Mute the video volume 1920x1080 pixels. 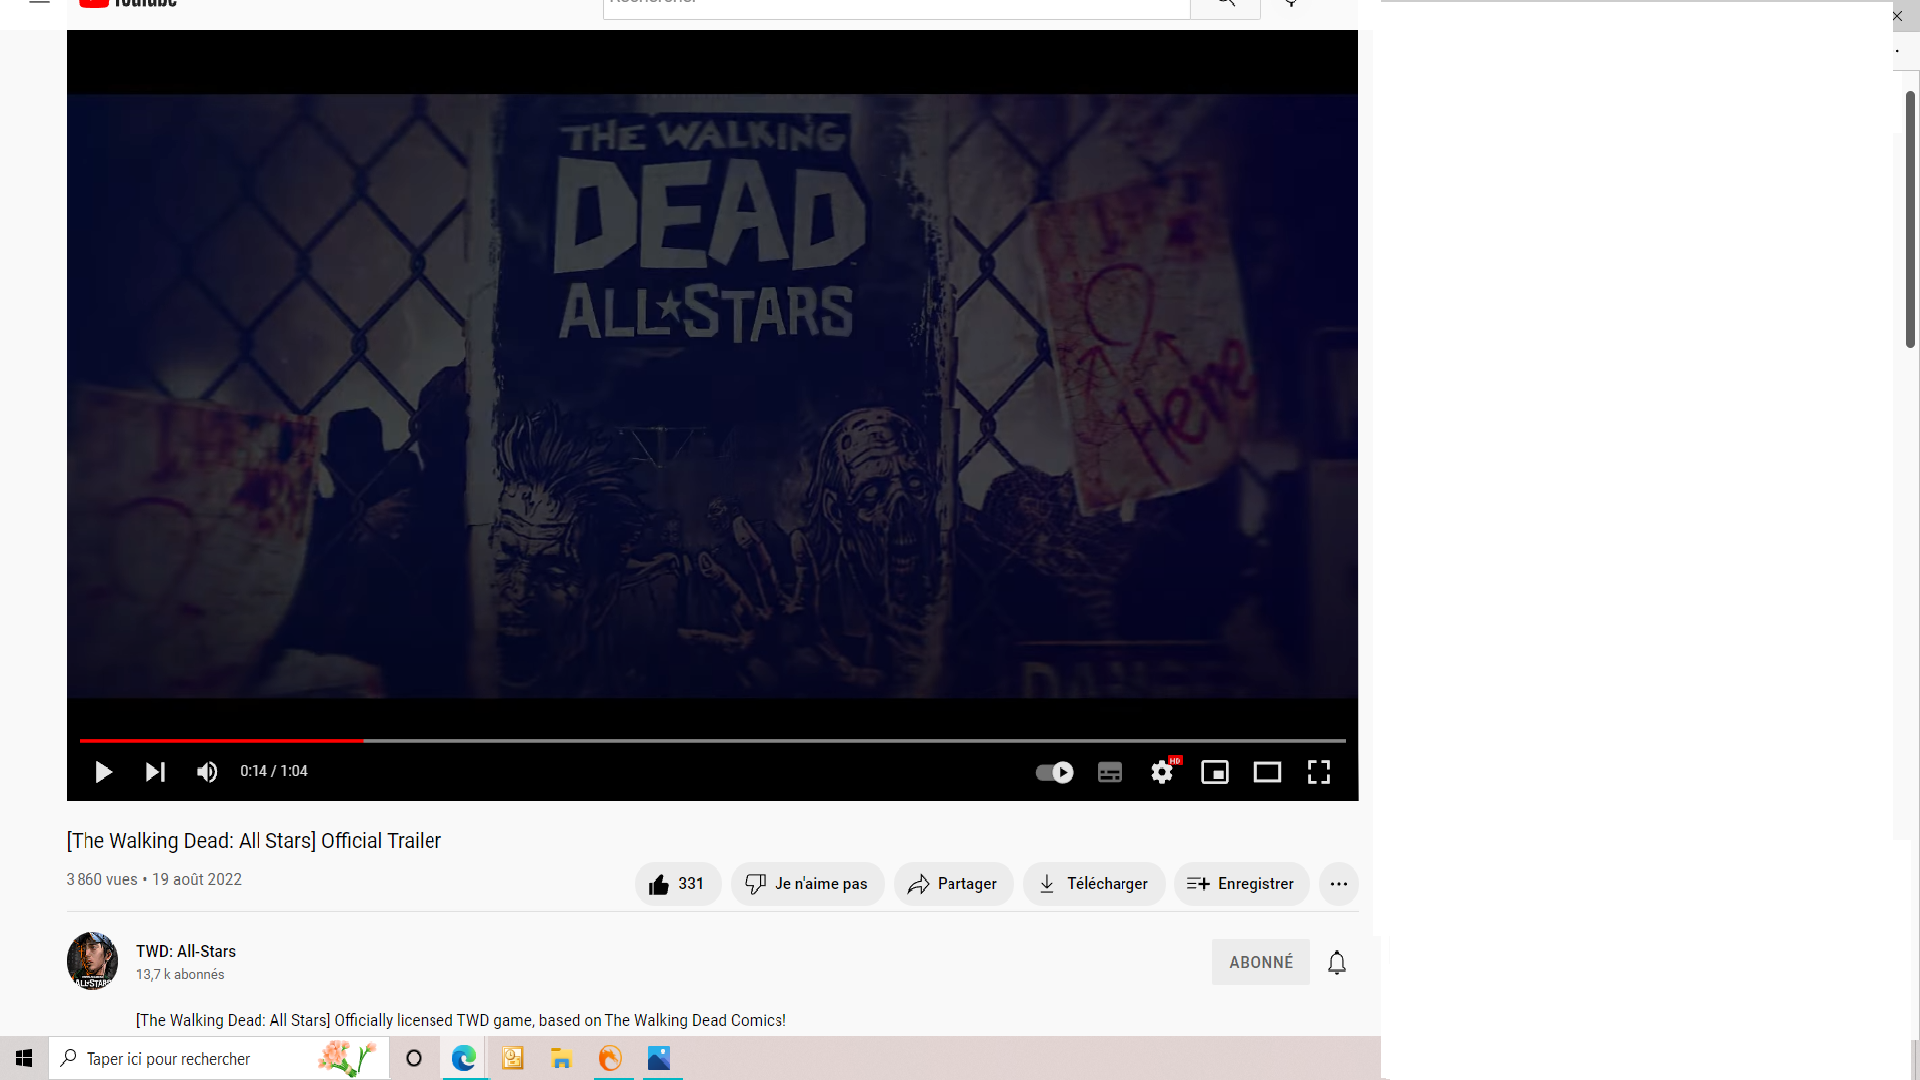click(207, 772)
